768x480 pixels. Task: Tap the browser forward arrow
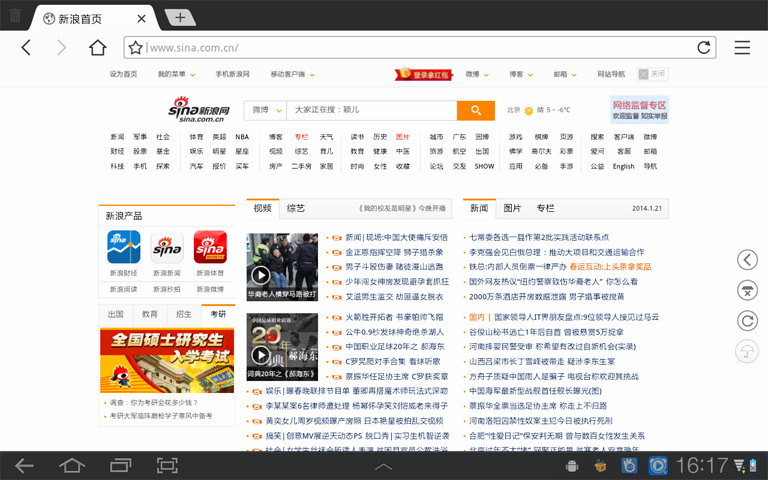61,48
